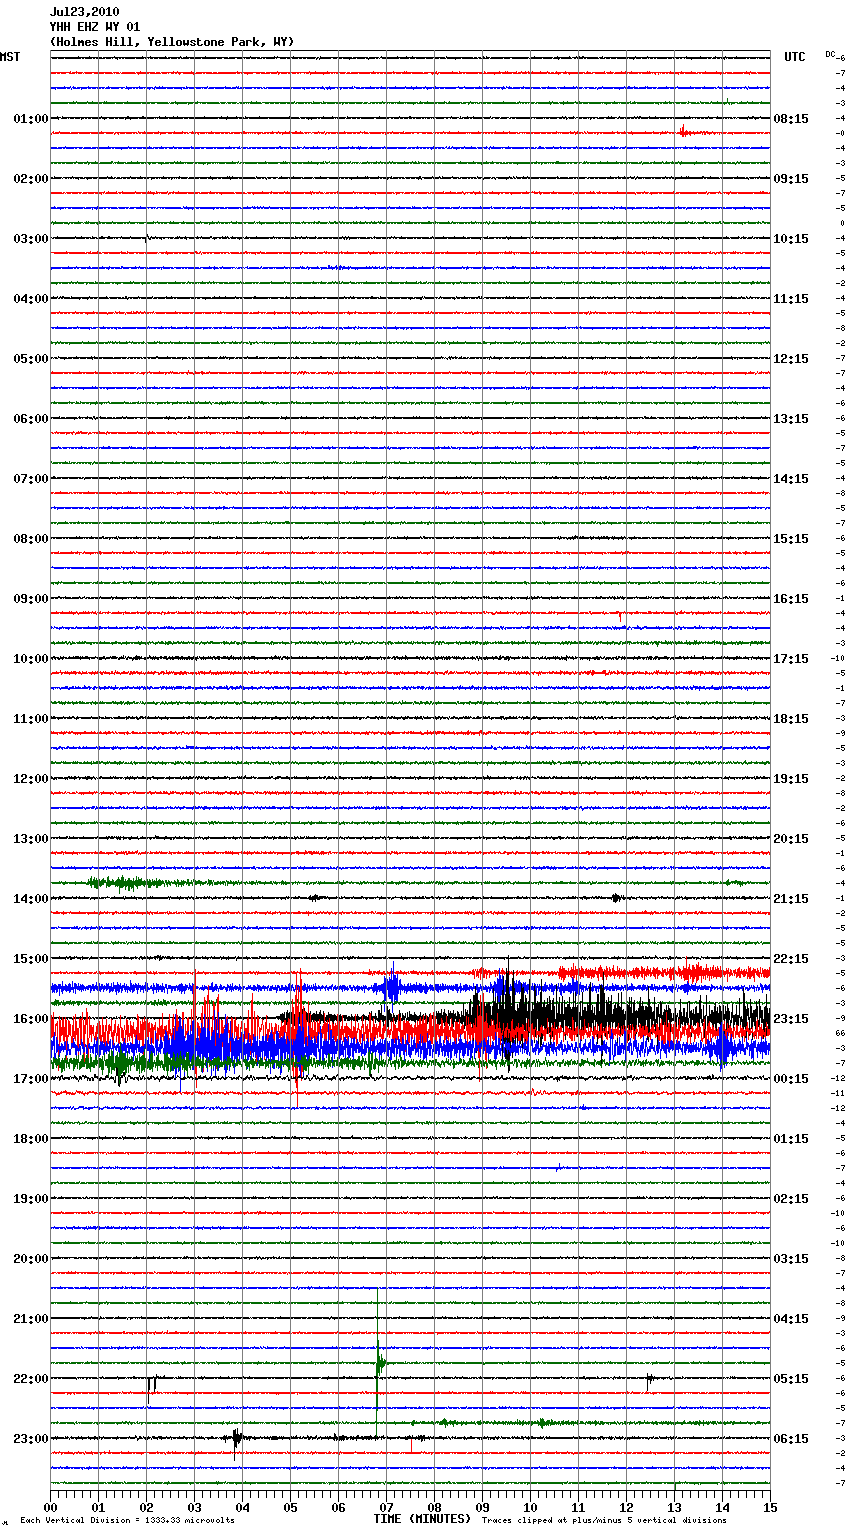Select the station code YHH EHZ WY 01
Screen dimensions: 850x1534
95,27
